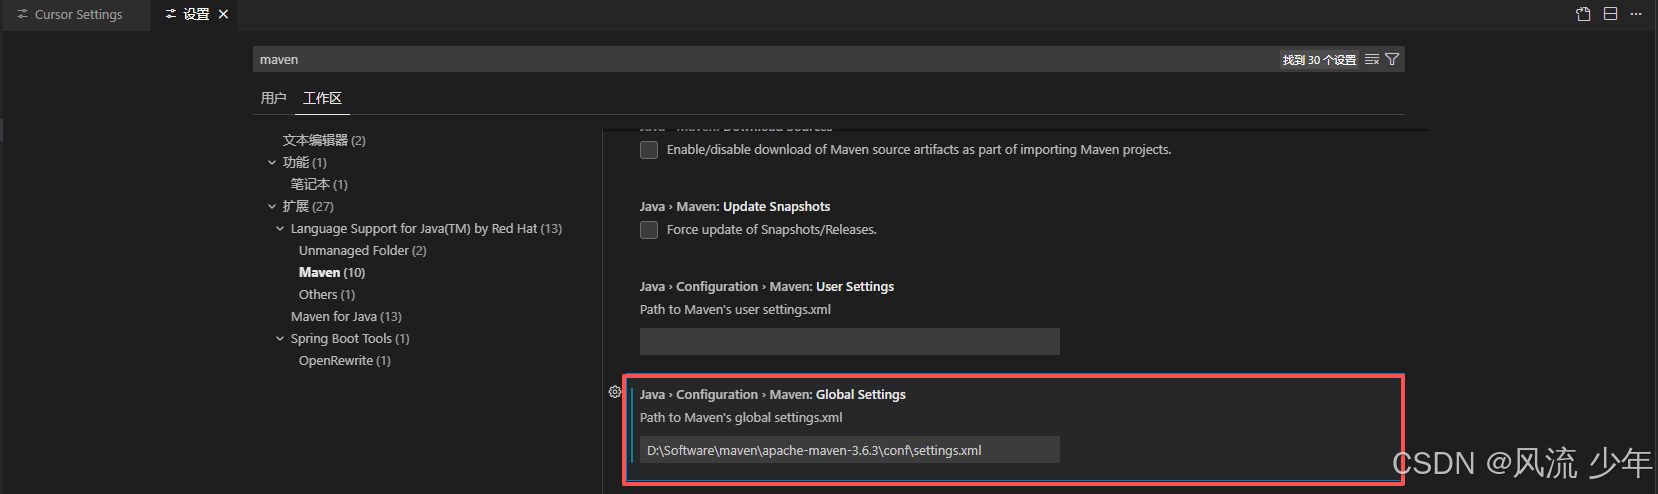This screenshot has height=494, width=1658.
Task: Open Settings JSON file icon
Action: (x=1583, y=14)
